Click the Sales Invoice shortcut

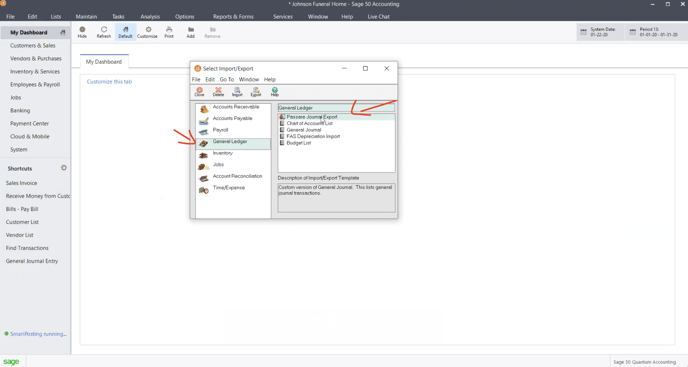22,183
